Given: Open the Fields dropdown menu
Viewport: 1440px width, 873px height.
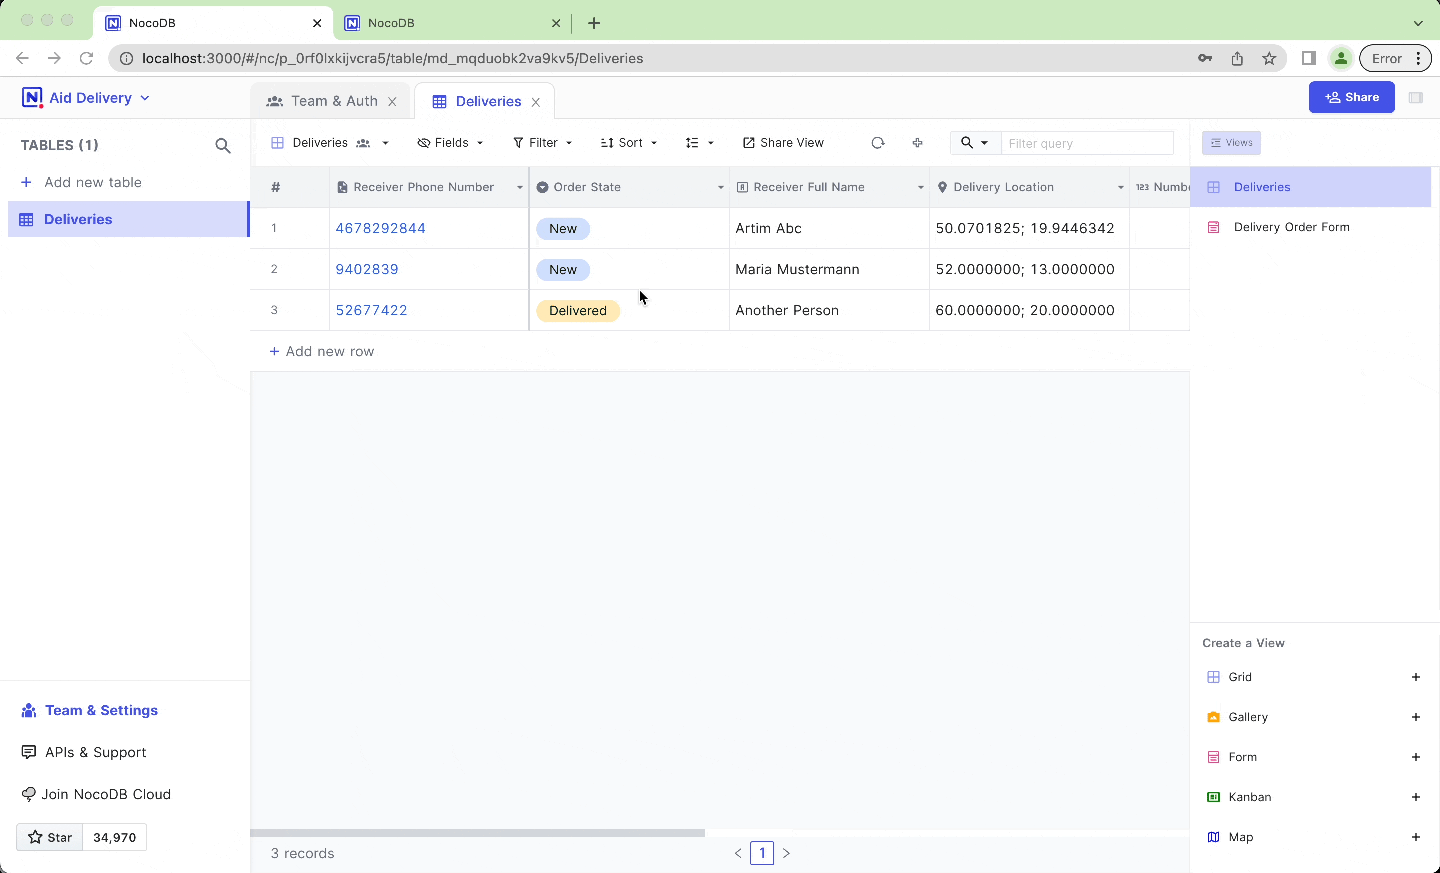Looking at the screenshot, I should coord(450,143).
